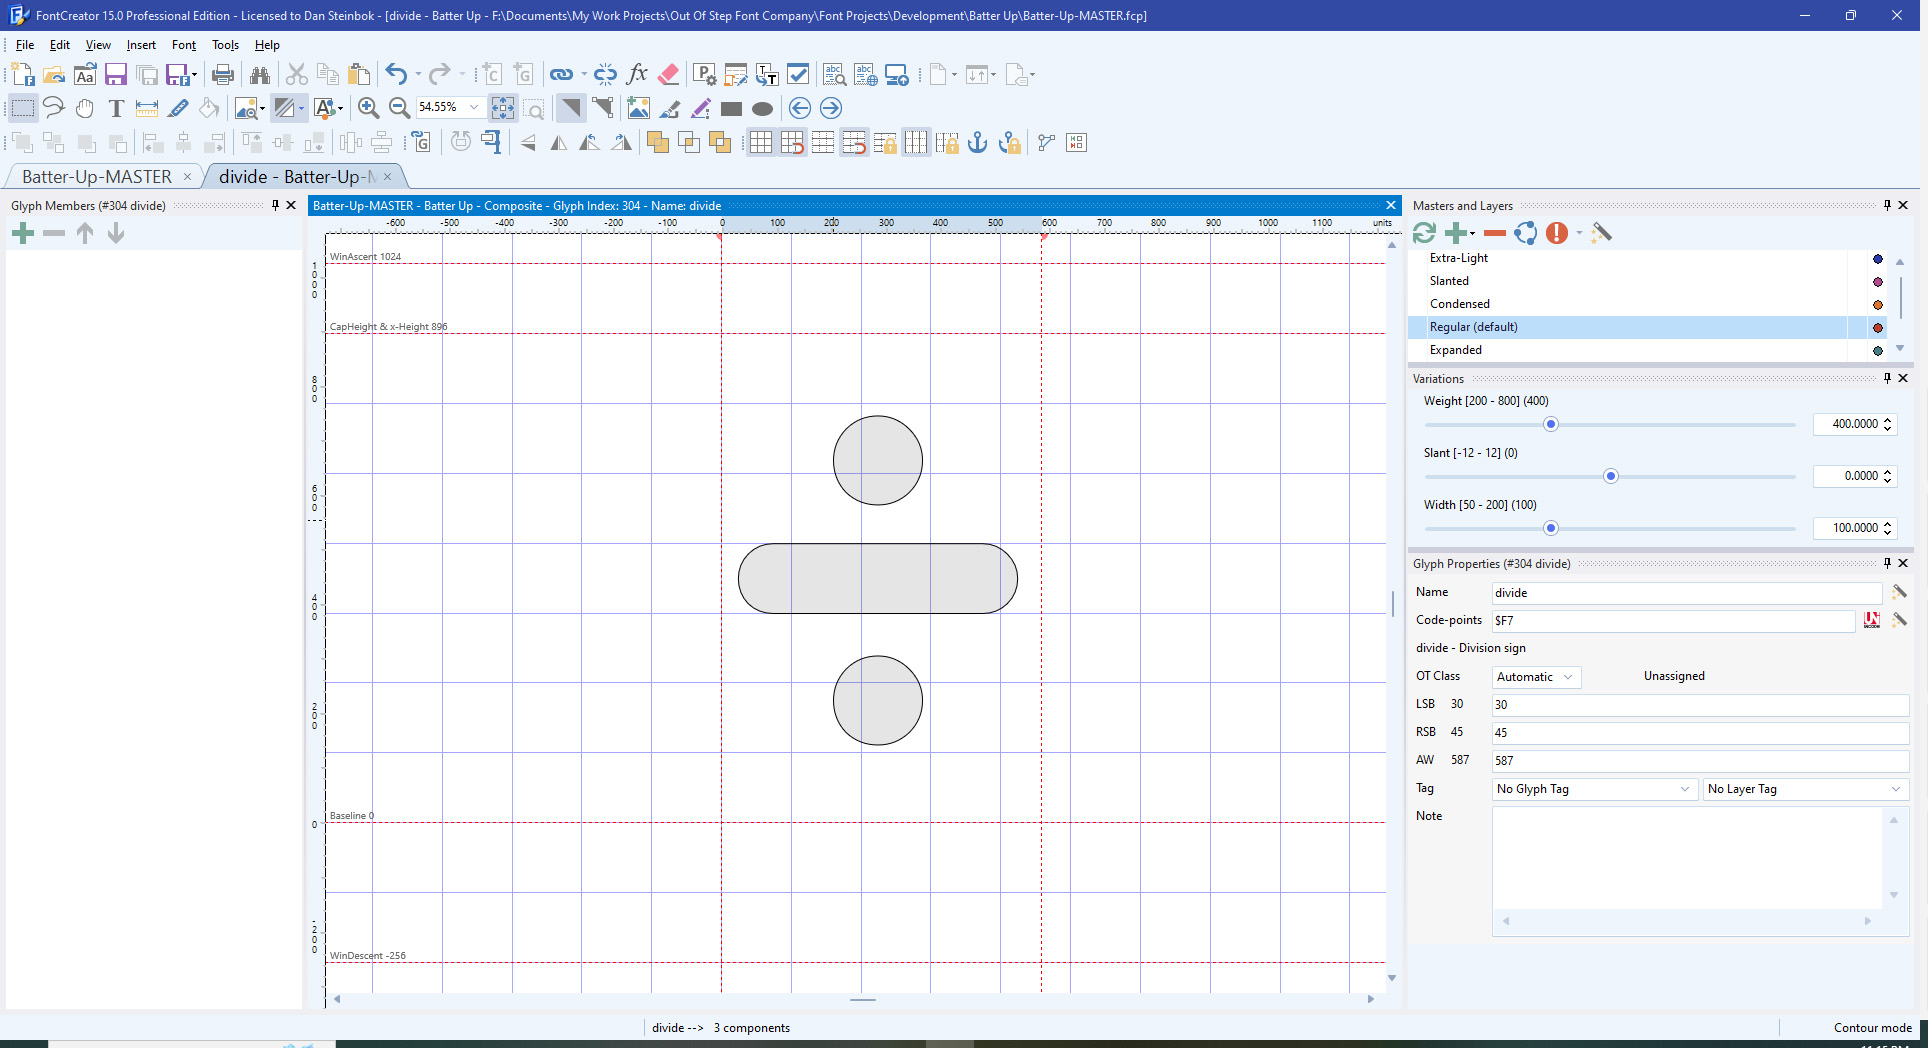The image size is (1928, 1048).
Task: Select the Hand pan tool
Action: (85, 109)
